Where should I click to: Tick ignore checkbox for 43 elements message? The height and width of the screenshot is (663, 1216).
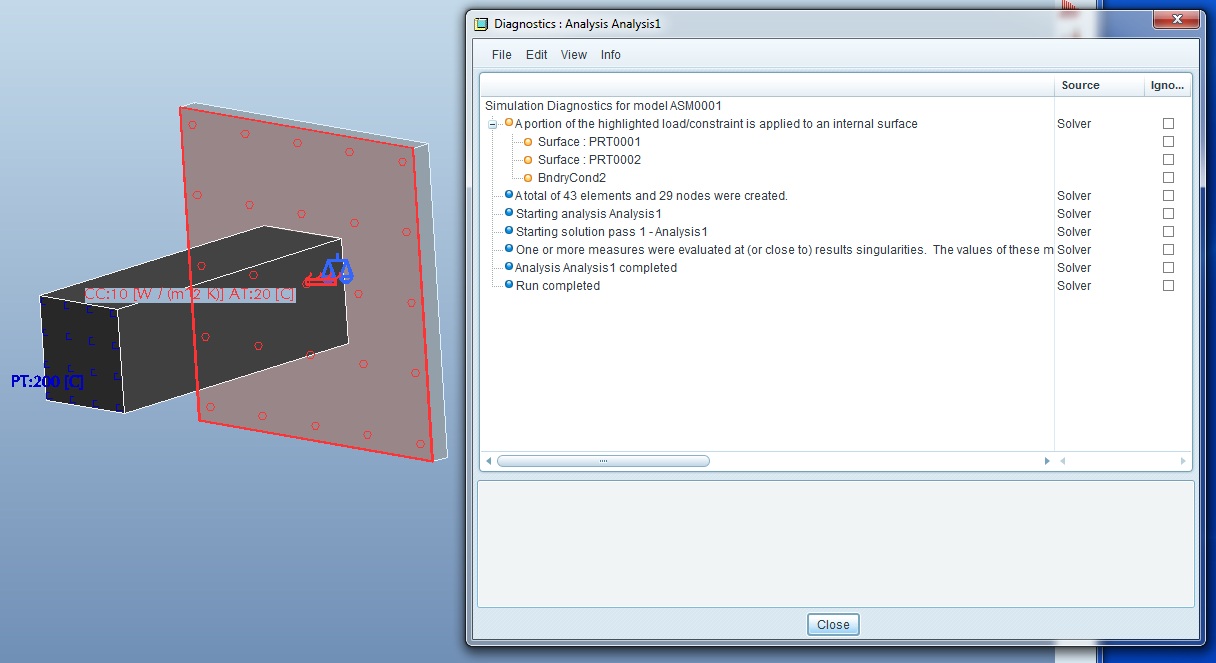point(1168,196)
